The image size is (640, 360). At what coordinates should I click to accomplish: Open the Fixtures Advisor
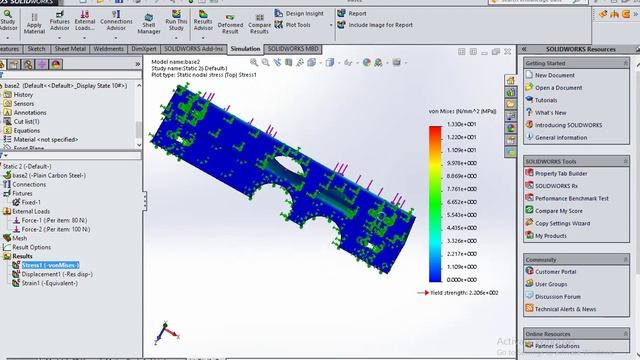point(60,21)
